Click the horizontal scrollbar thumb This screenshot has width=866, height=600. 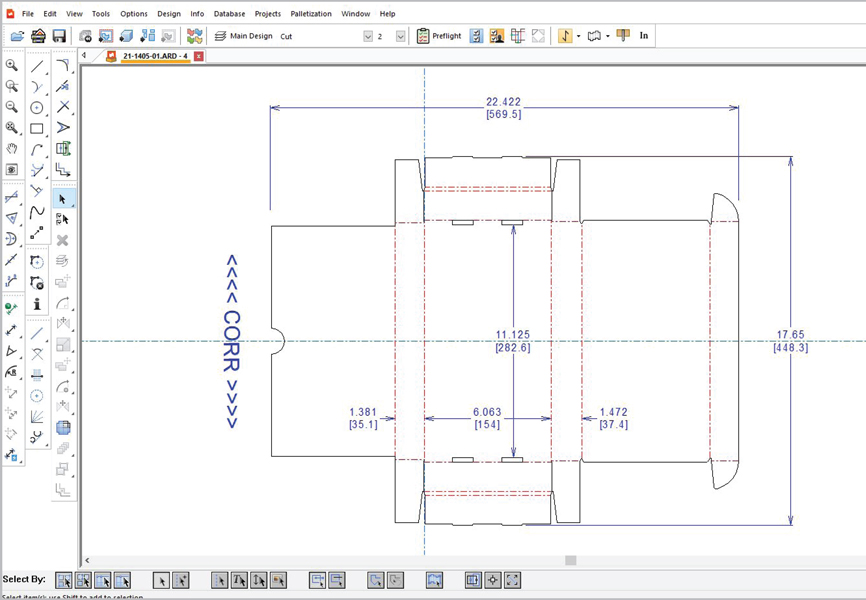(571, 561)
